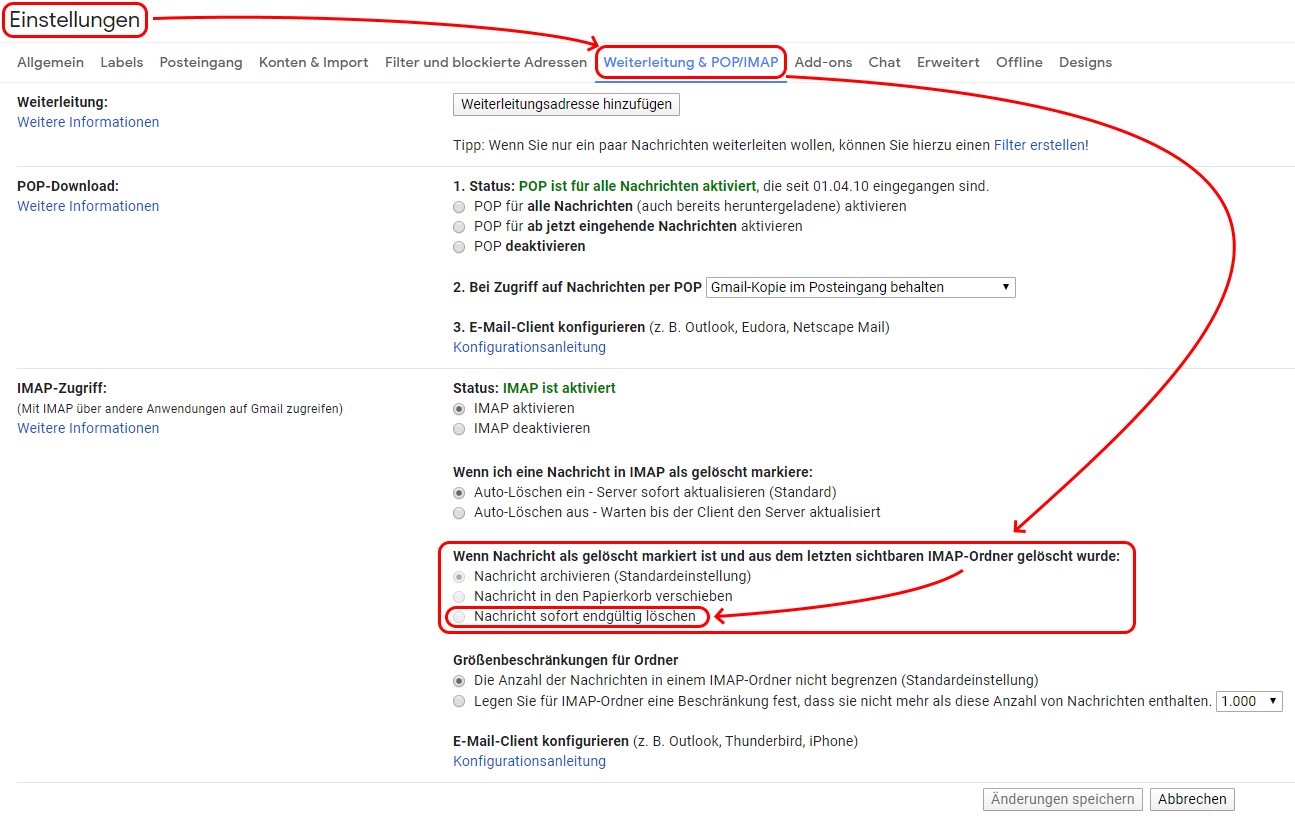This screenshot has width=1295, height=822.
Task: Click Weiterleitungsadresse hinzufügen button
Action: point(566,104)
